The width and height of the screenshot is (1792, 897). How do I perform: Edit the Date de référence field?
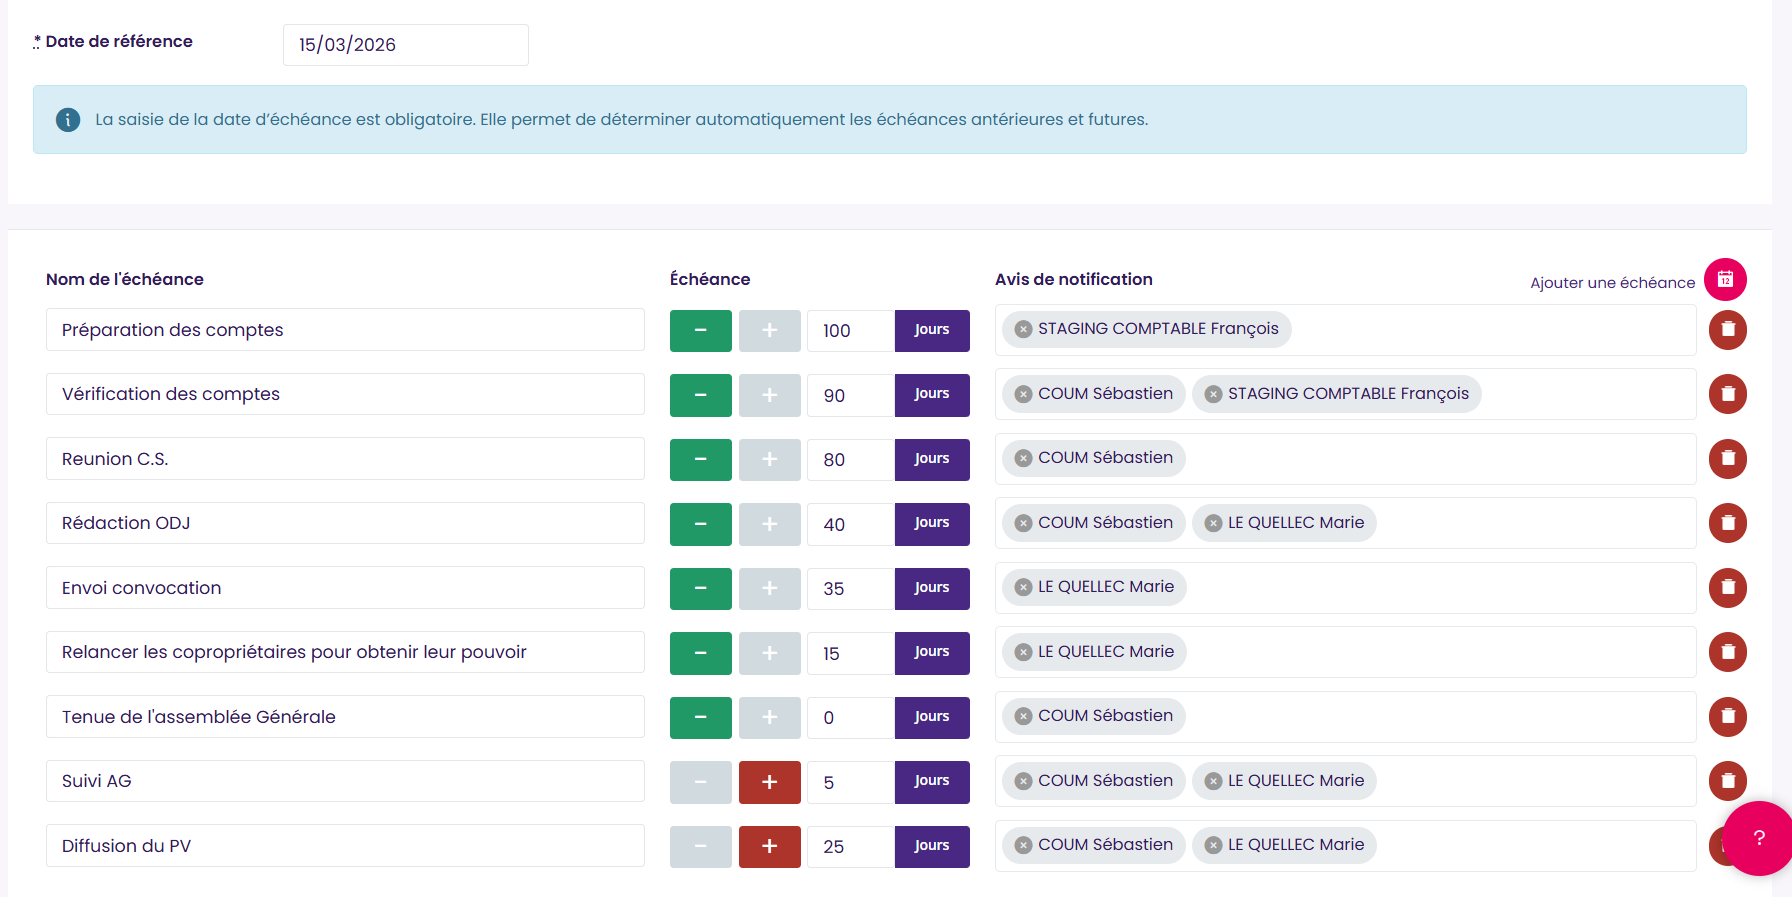(x=406, y=45)
